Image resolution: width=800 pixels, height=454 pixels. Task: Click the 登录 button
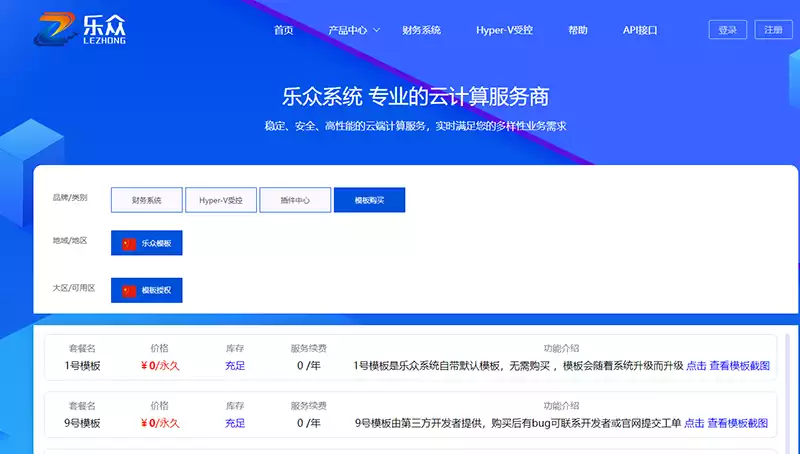point(728,30)
